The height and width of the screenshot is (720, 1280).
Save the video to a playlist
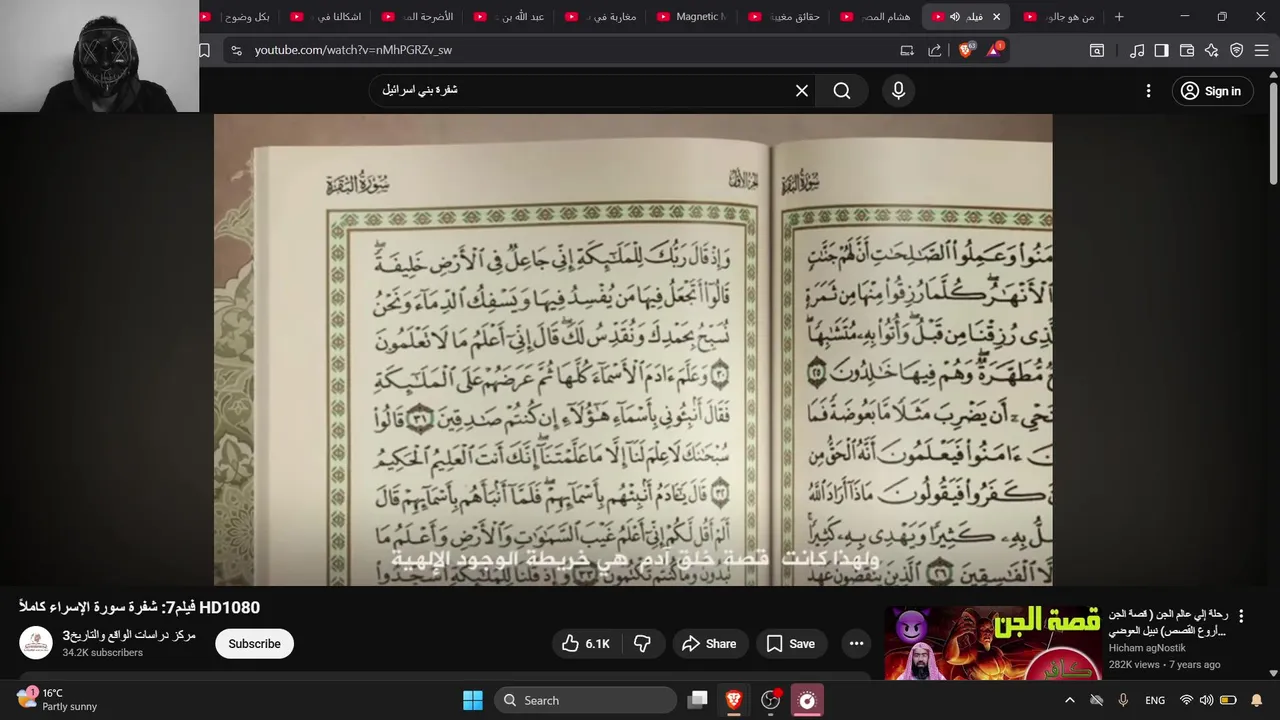click(x=791, y=644)
